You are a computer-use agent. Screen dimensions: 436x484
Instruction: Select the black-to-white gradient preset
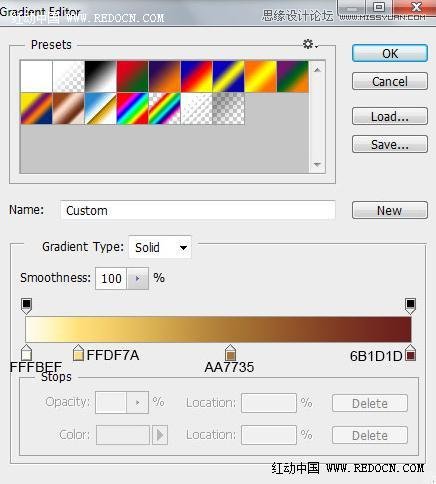[101, 76]
